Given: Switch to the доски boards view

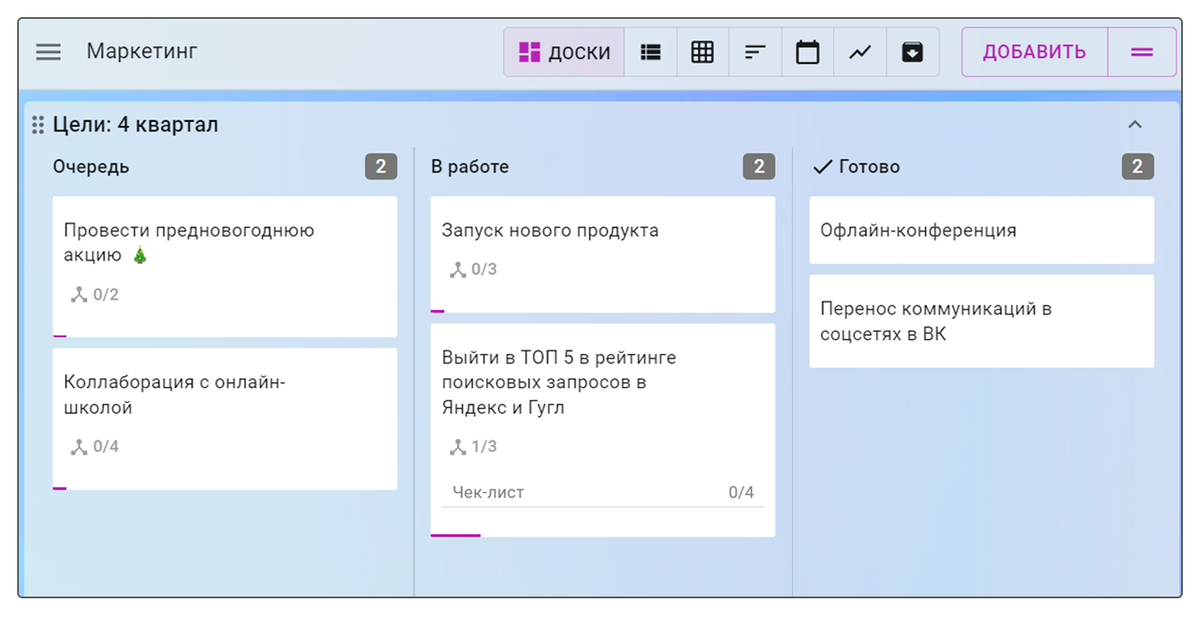Looking at the screenshot, I should tap(564, 52).
